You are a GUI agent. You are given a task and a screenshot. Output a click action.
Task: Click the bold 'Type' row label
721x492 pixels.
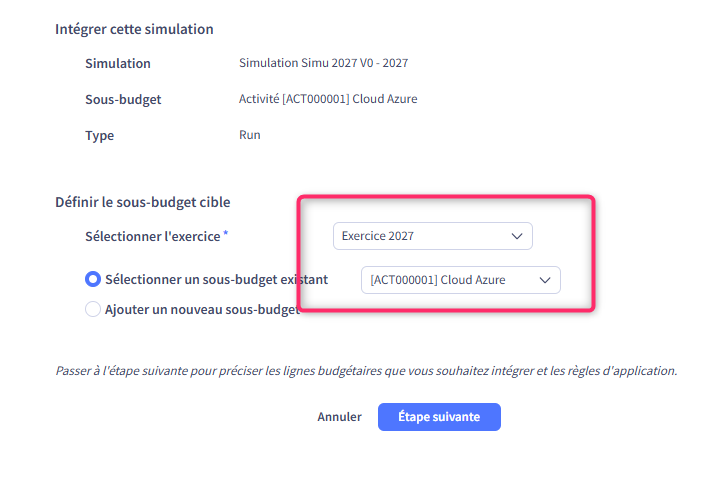tap(100, 136)
